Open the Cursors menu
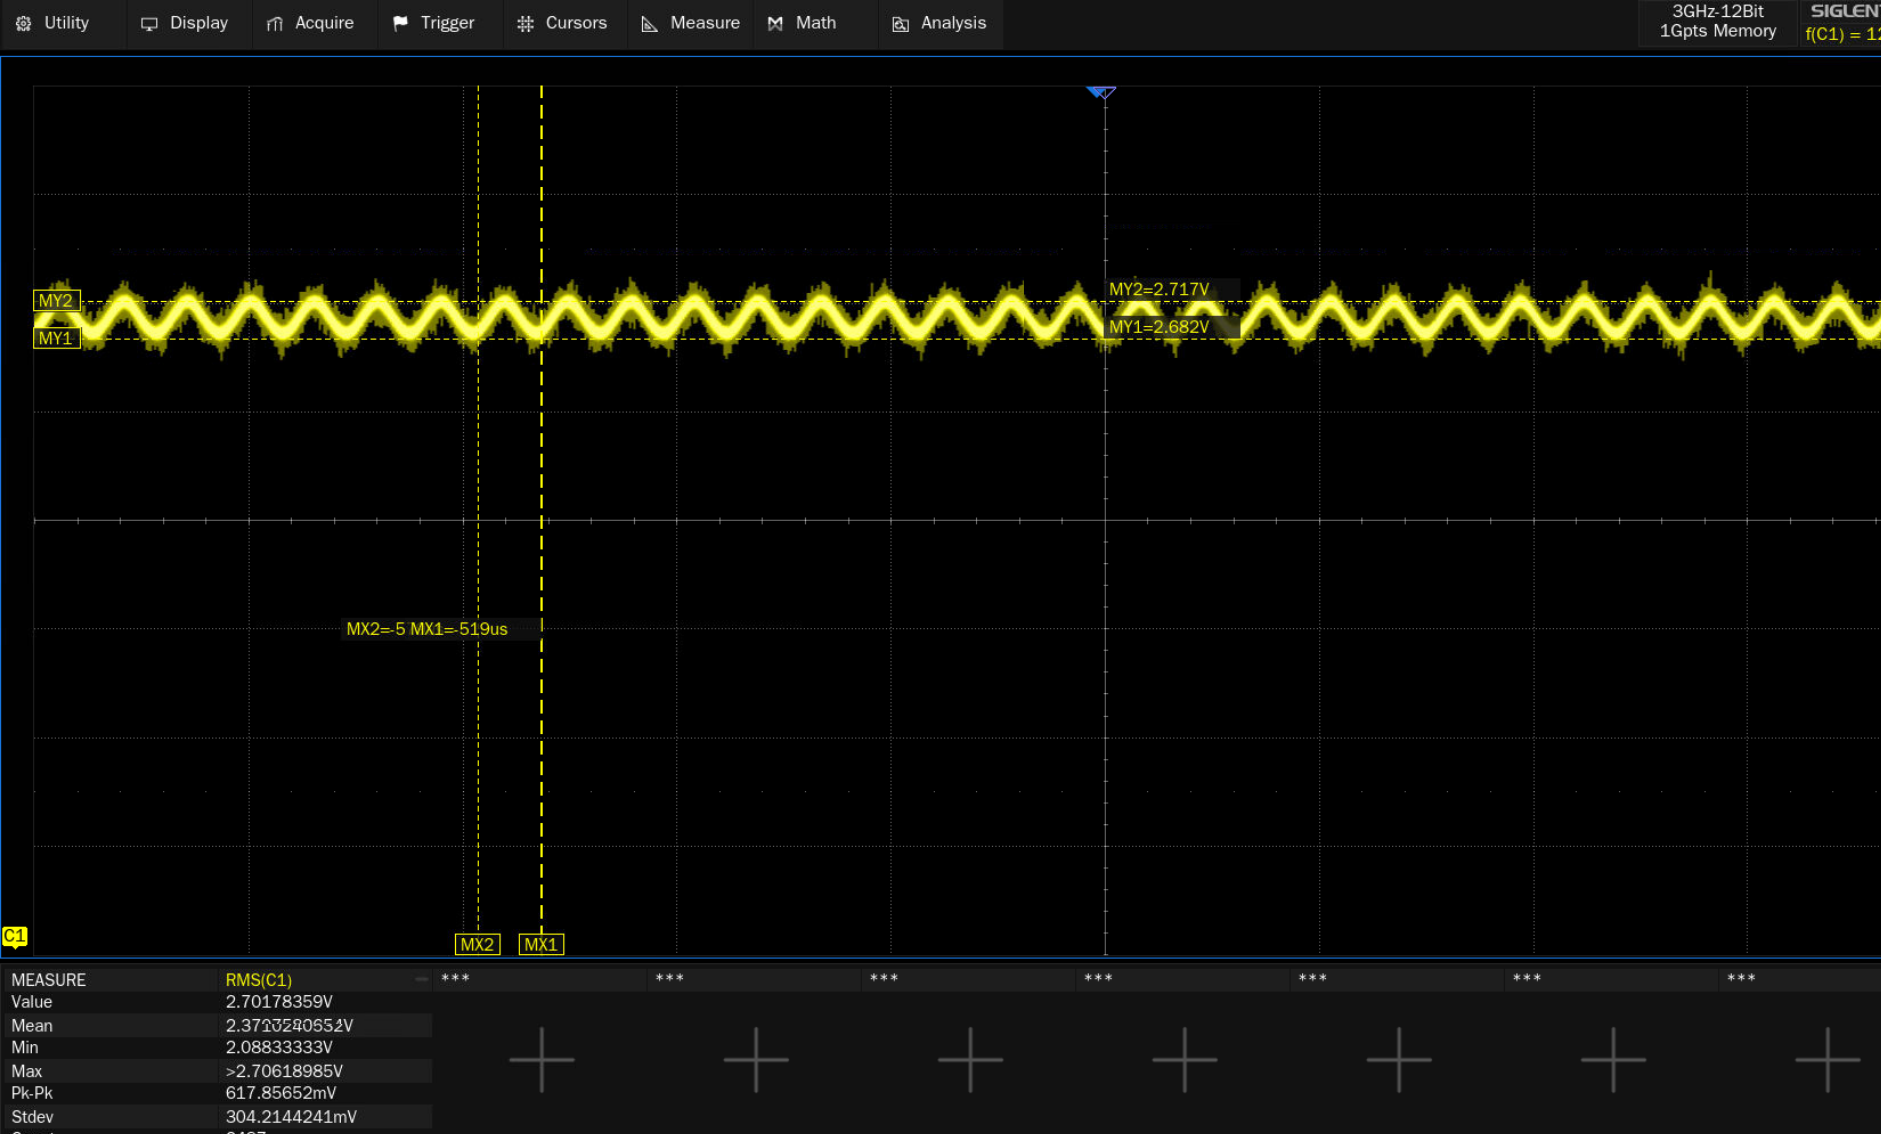Screen dimensions: 1881x1134 coord(562,23)
